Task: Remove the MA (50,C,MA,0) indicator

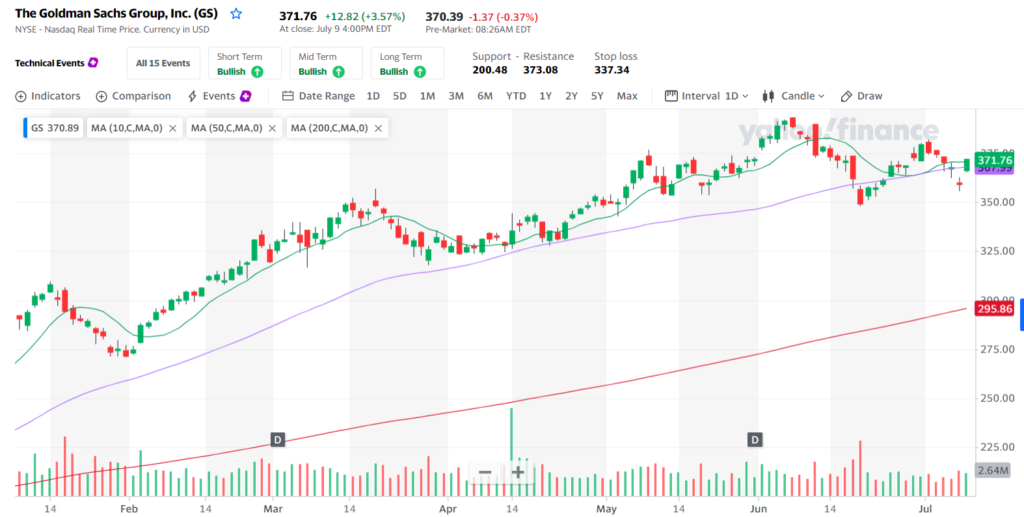Action: (272, 129)
